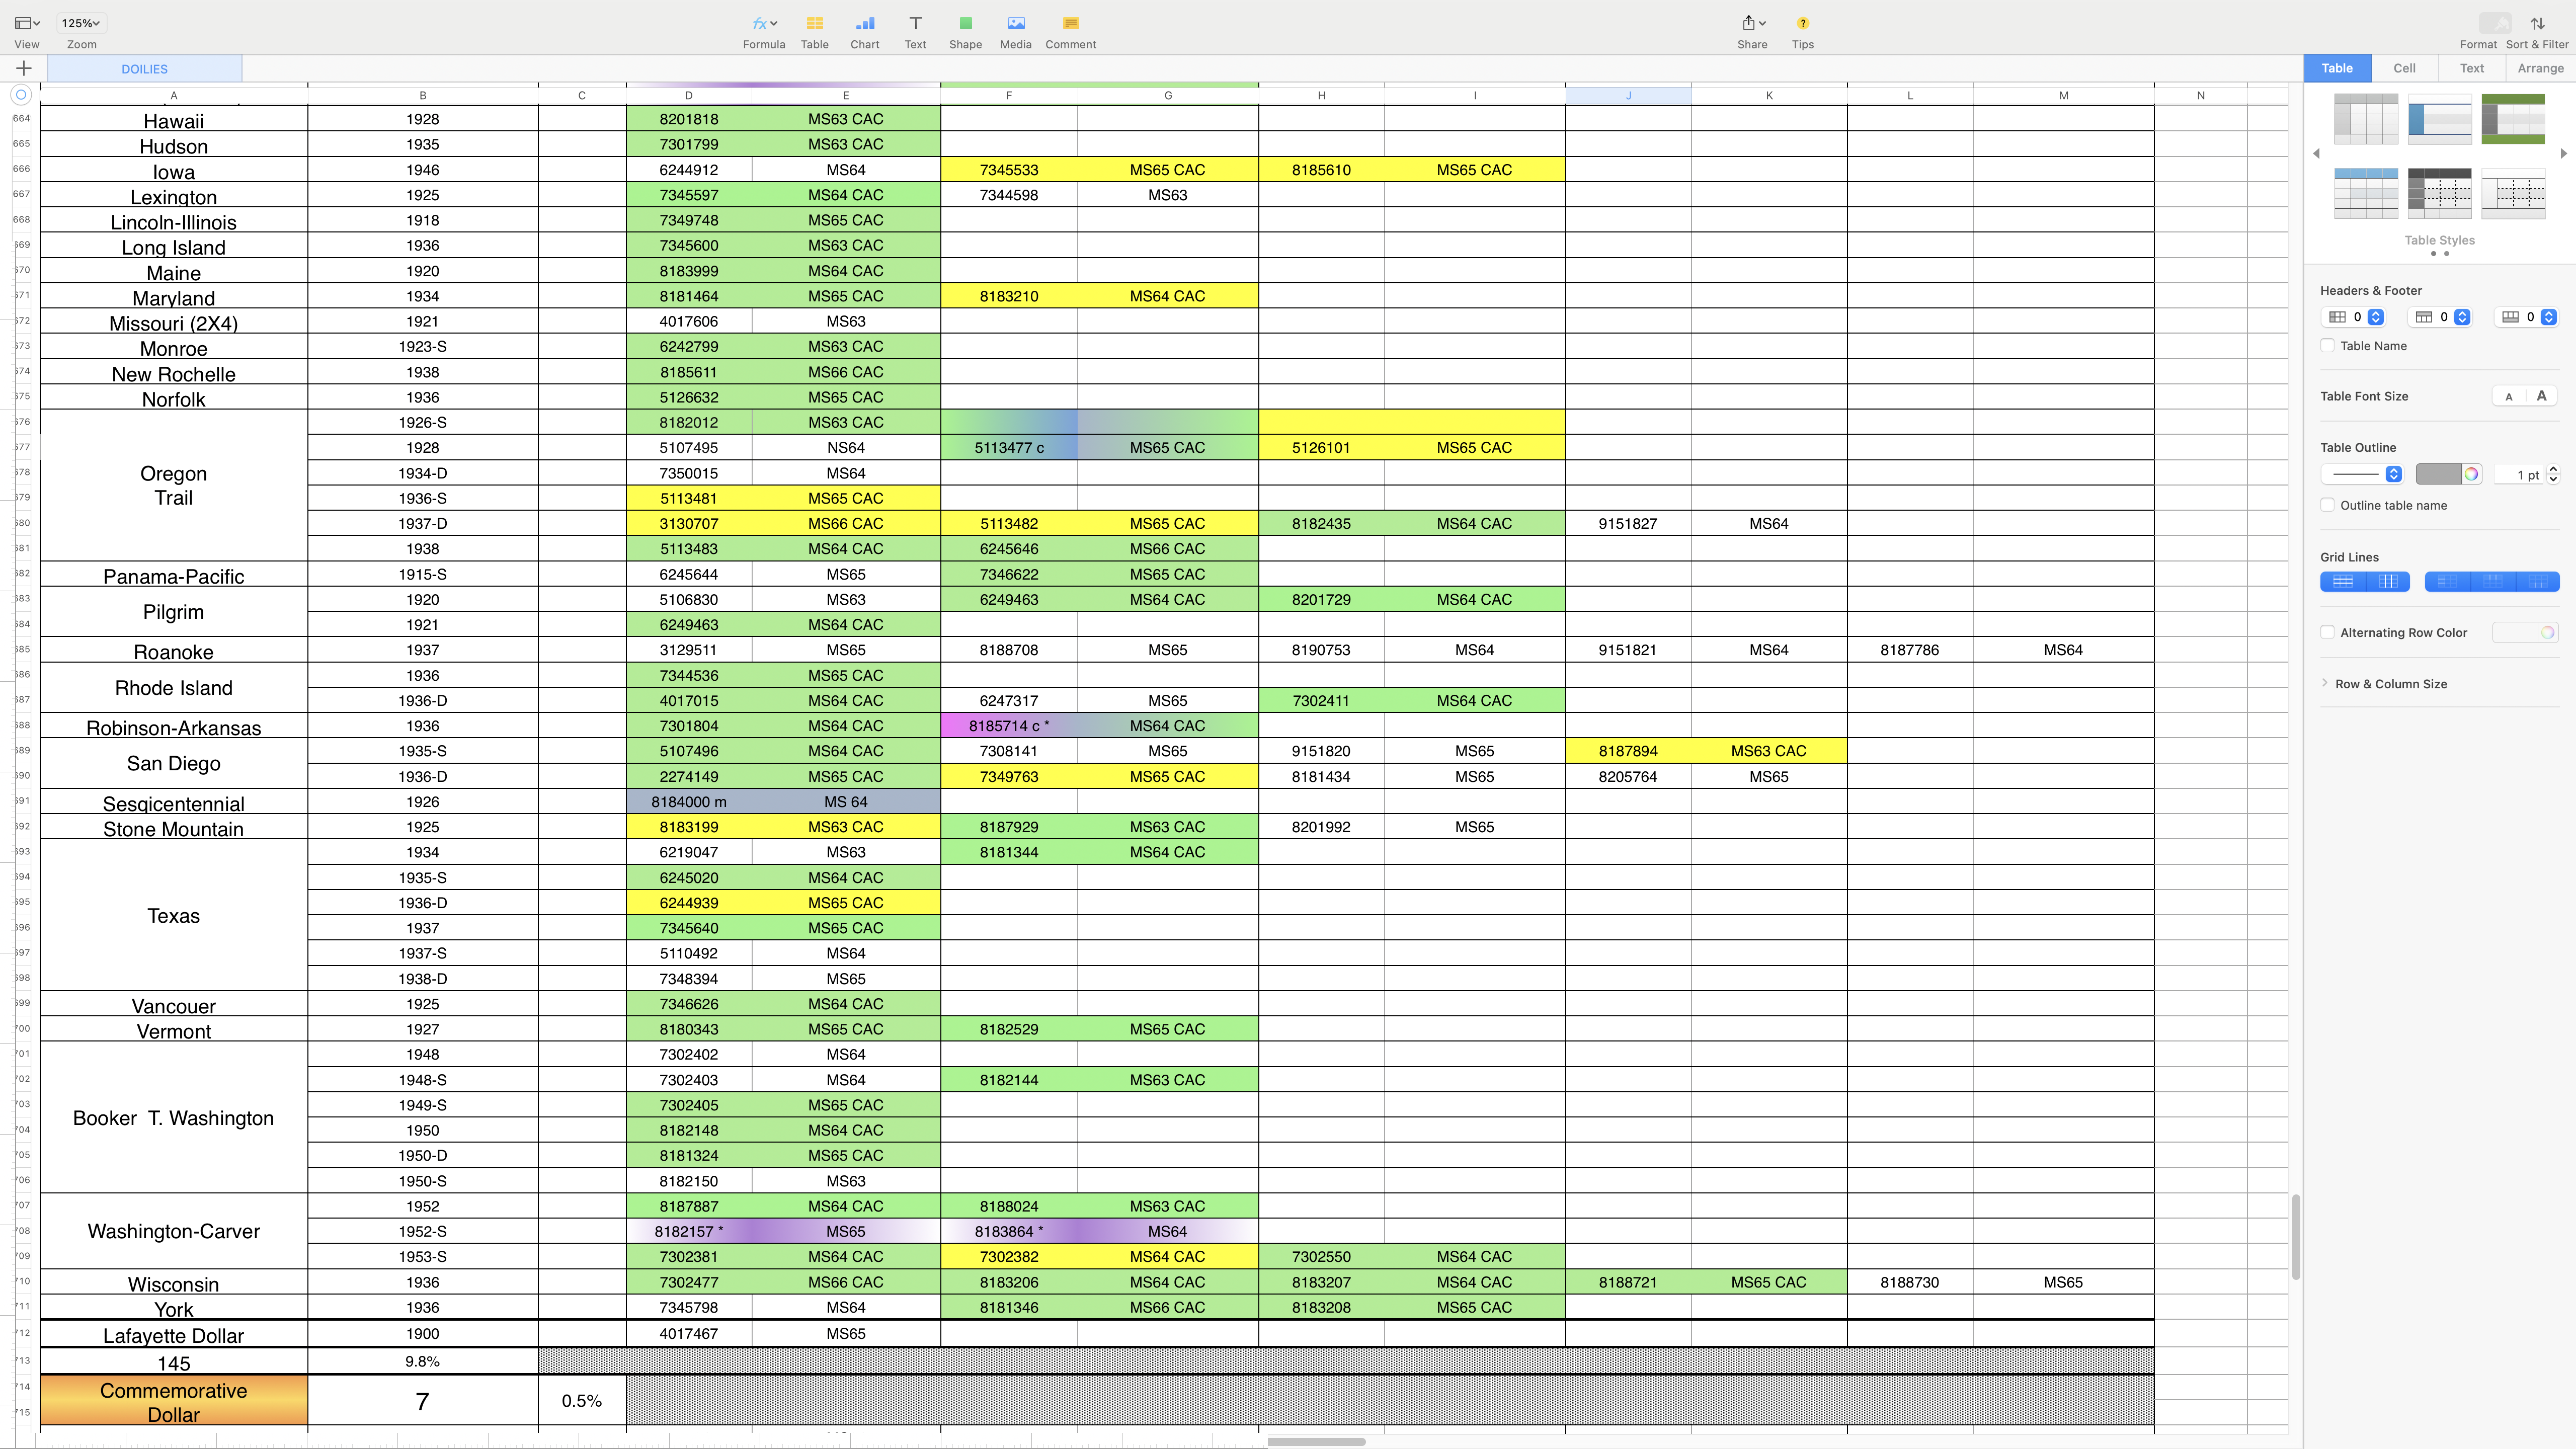Open Table Outline color swatch
2576x1449 pixels.
click(x=2438, y=474)
